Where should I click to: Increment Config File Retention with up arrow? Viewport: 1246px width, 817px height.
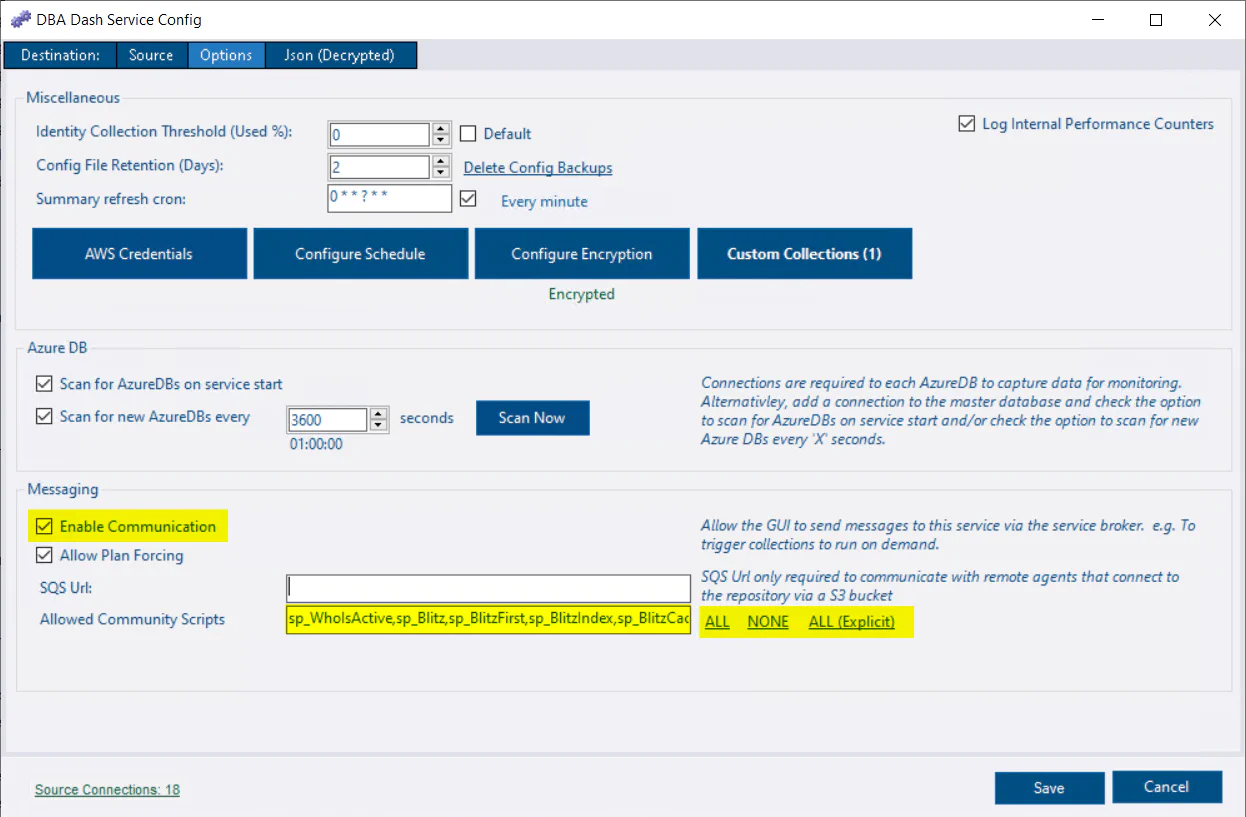(440, 161)
